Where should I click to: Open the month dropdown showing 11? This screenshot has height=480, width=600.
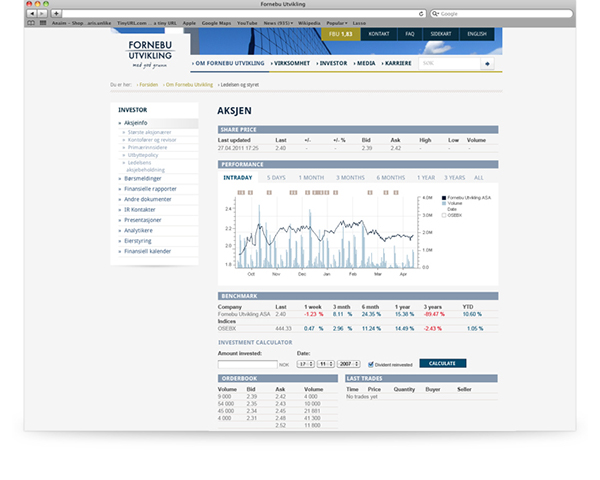326,364
